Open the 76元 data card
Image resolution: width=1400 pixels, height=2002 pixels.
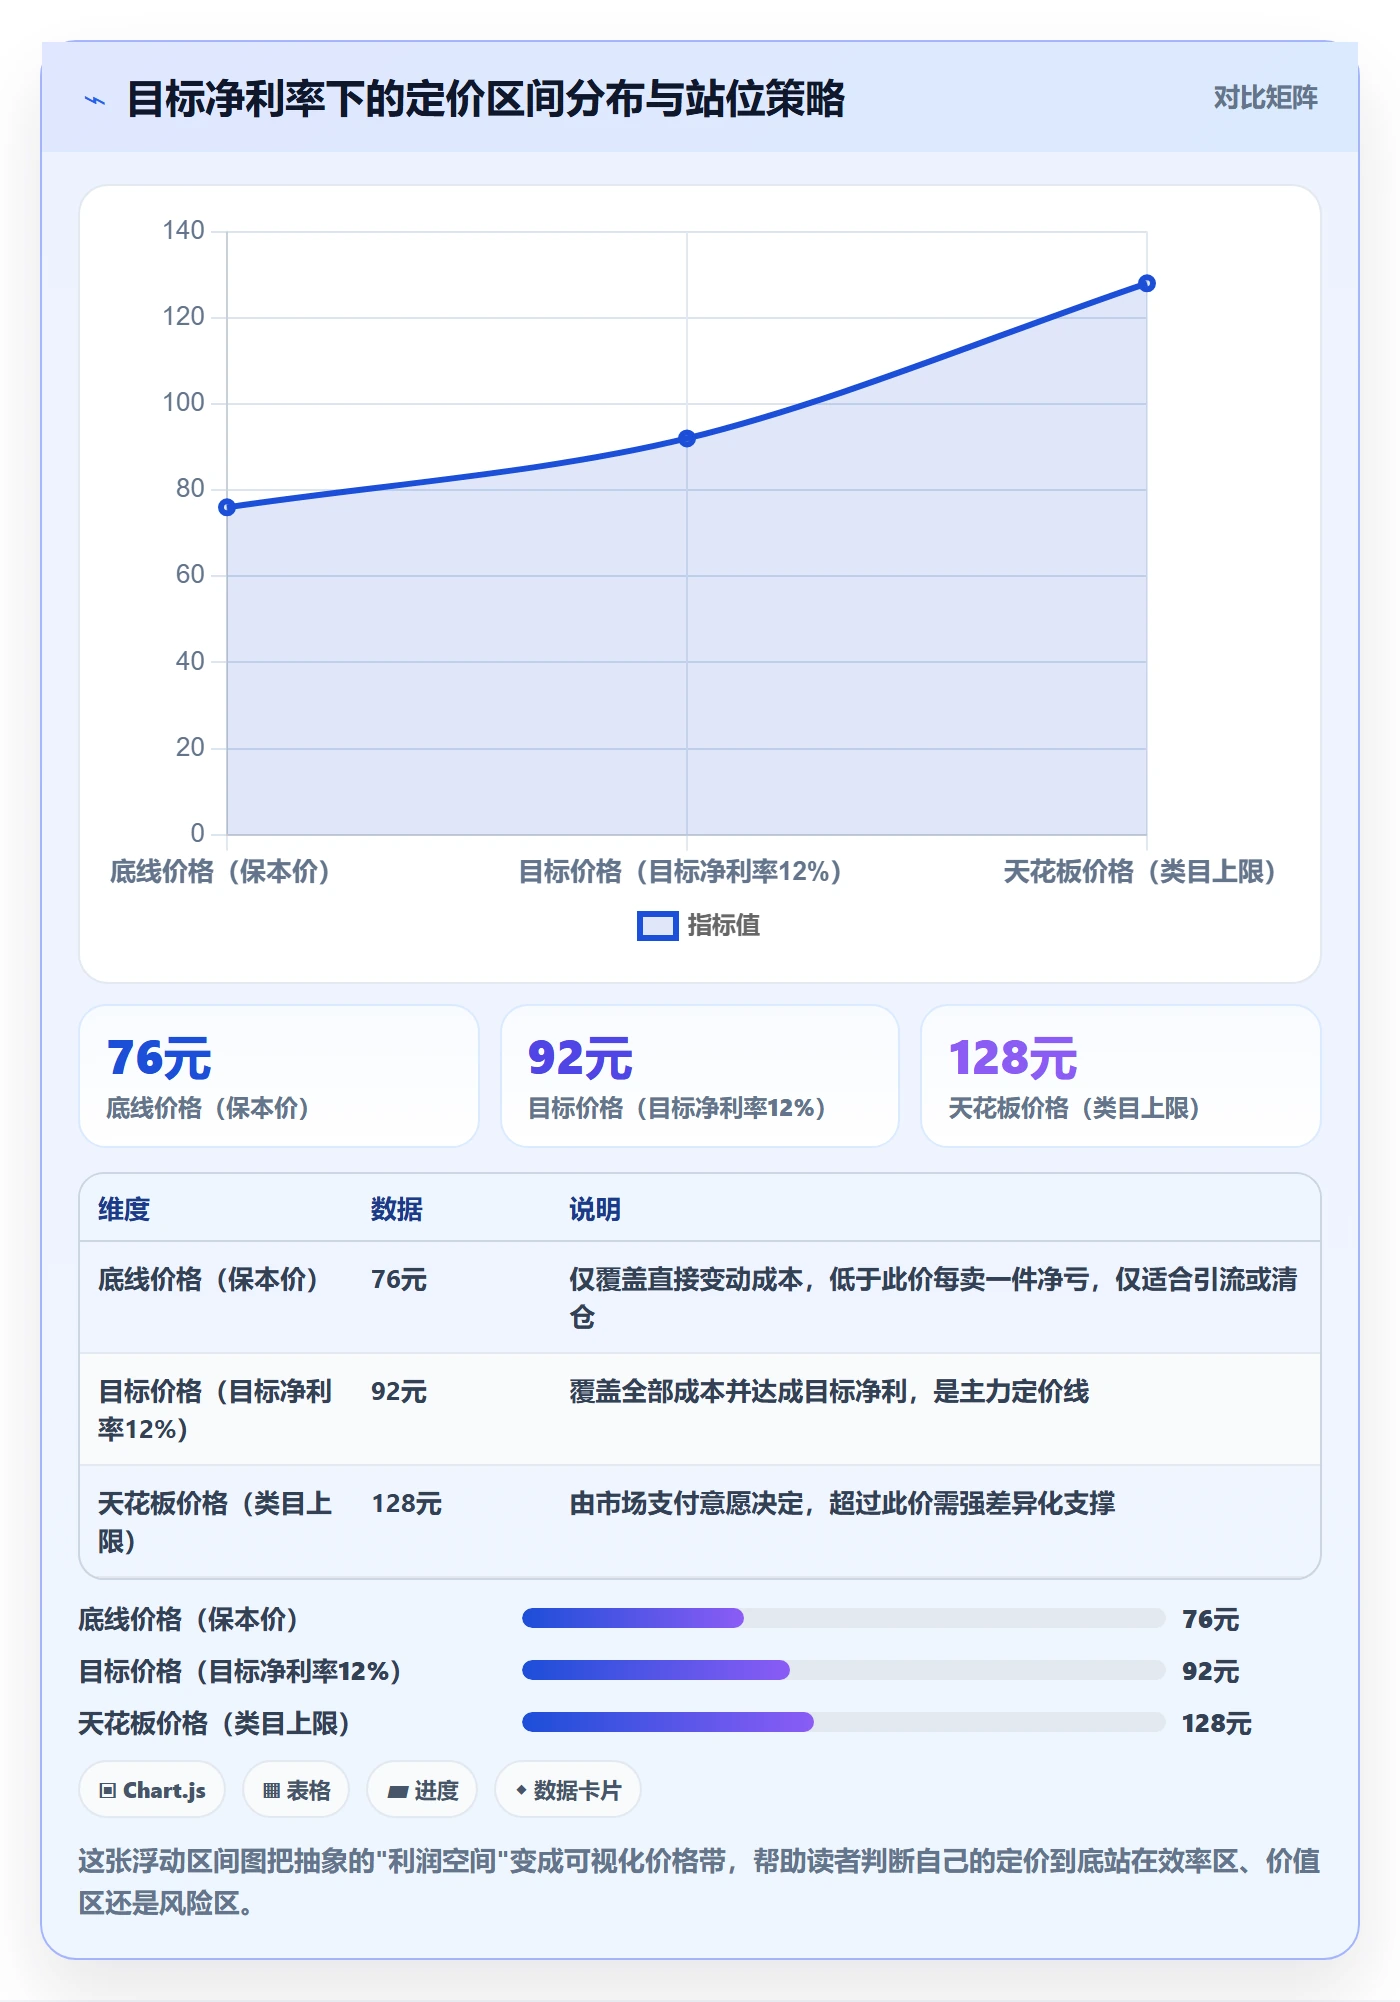pyautogui.click(x=279, y=1076)
